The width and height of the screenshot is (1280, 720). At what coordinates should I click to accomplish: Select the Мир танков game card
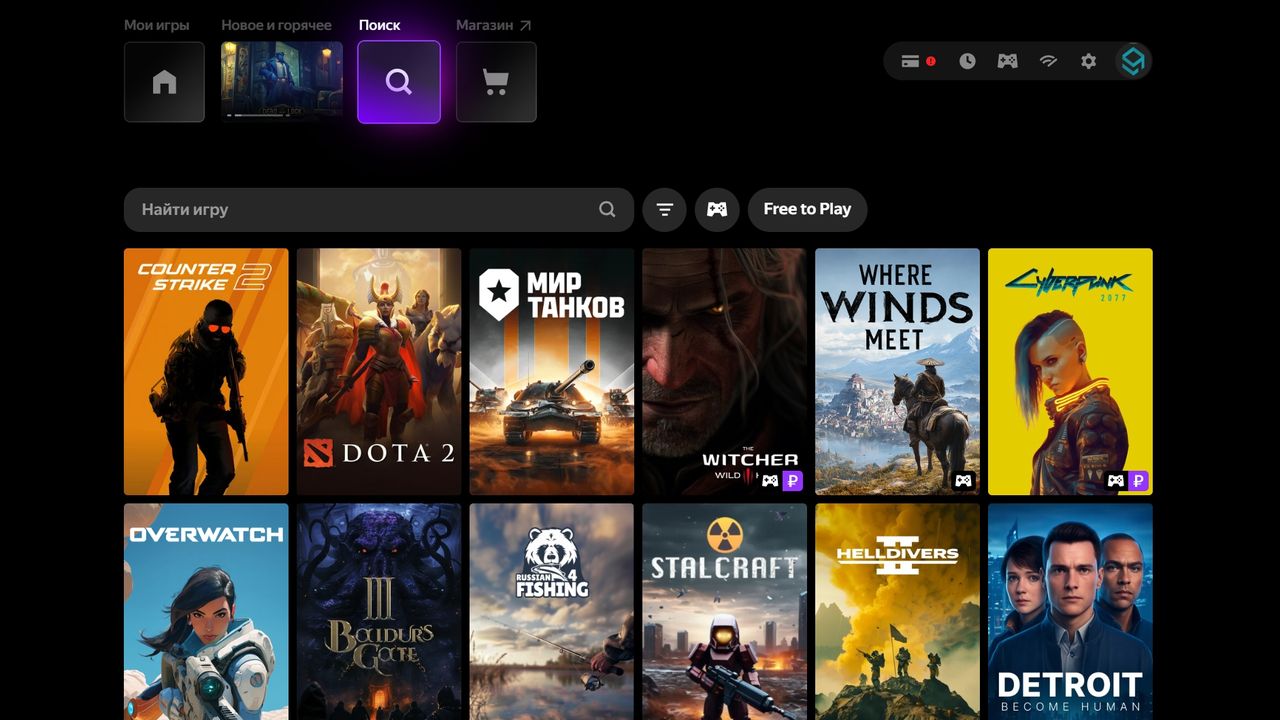point(552,372)
